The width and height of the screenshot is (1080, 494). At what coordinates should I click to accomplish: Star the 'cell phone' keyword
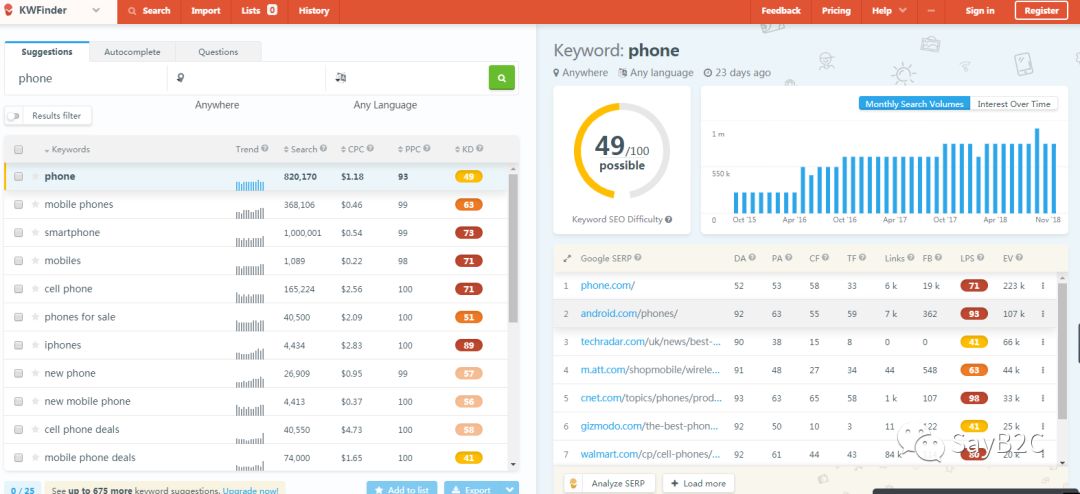pyautogui.click(x=34, y=289)
